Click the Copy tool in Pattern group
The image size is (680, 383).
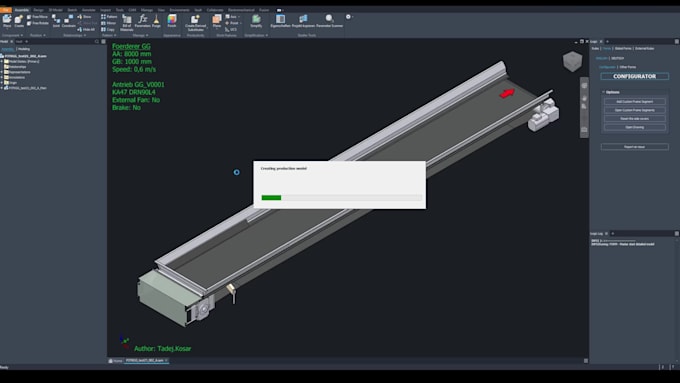click(108, 29)
